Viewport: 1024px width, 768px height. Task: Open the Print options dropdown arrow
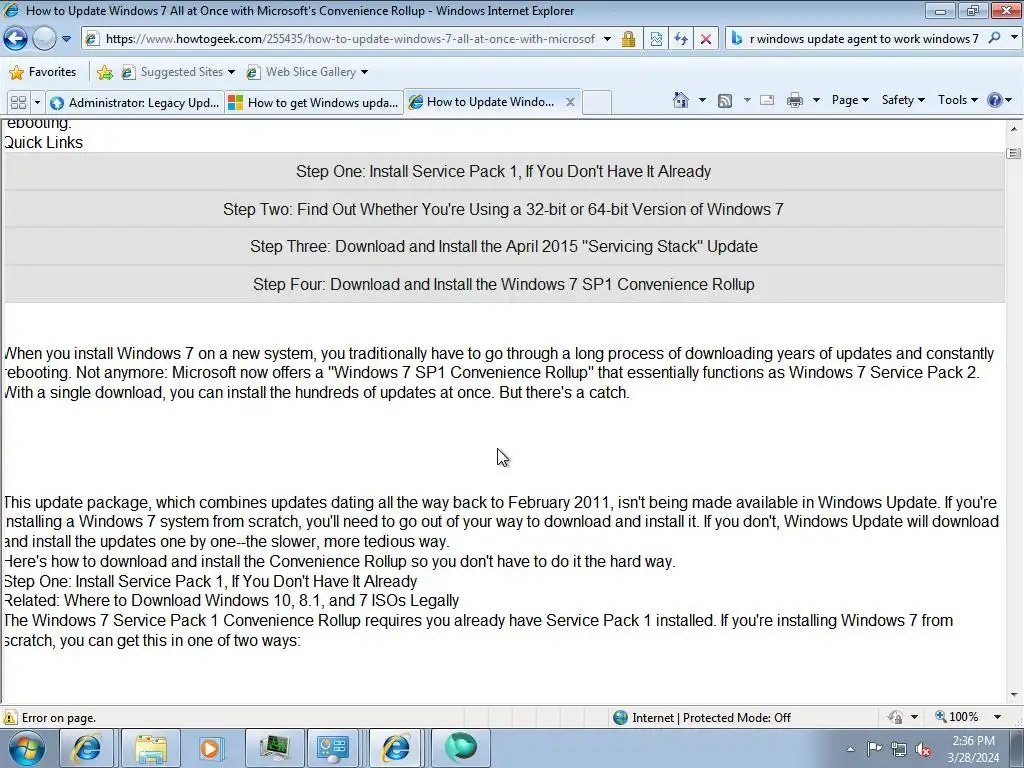[x=816, y=100]
